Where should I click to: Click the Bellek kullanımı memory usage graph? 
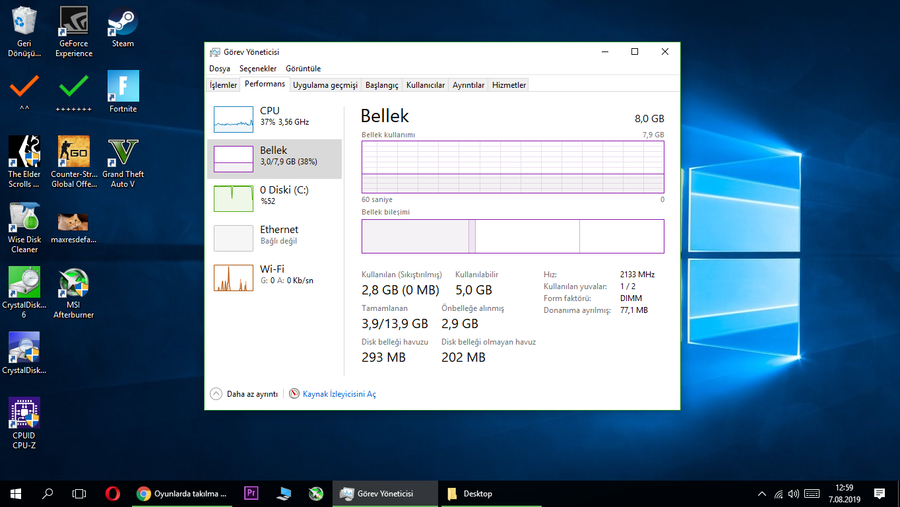coord(512,166)
